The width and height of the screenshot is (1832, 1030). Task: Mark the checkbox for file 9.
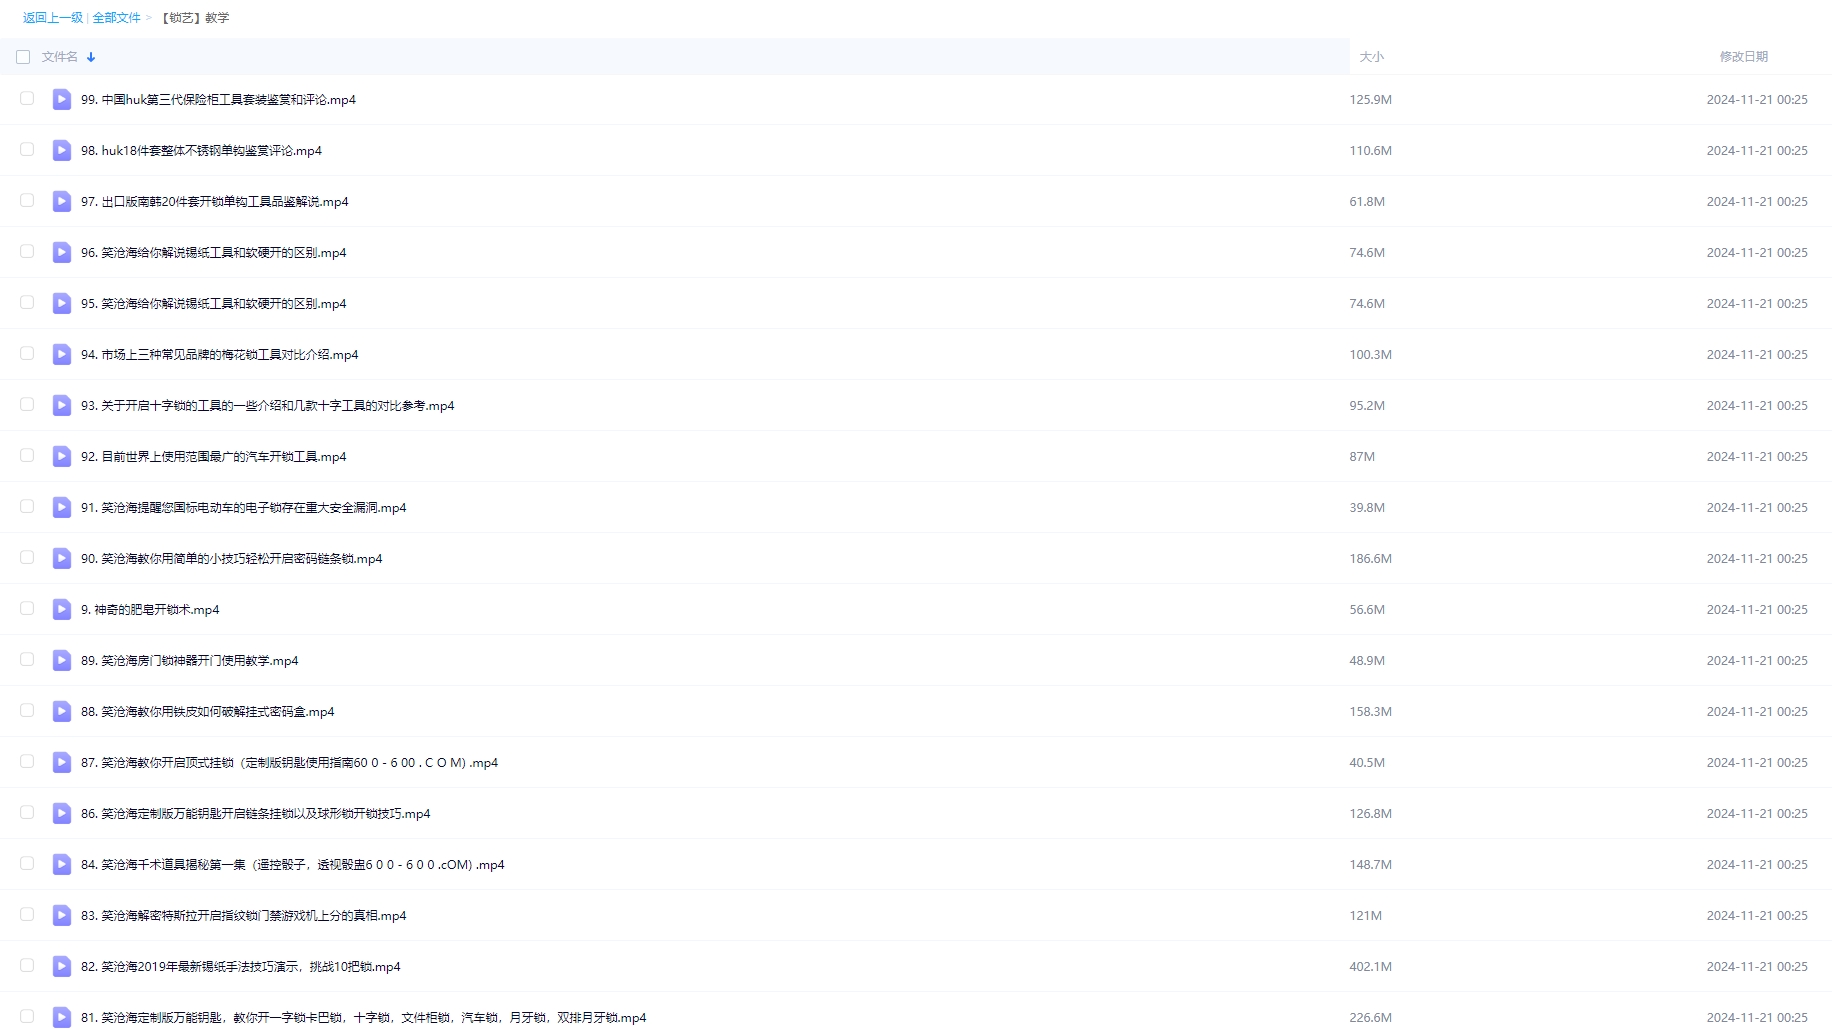(27, 608)
